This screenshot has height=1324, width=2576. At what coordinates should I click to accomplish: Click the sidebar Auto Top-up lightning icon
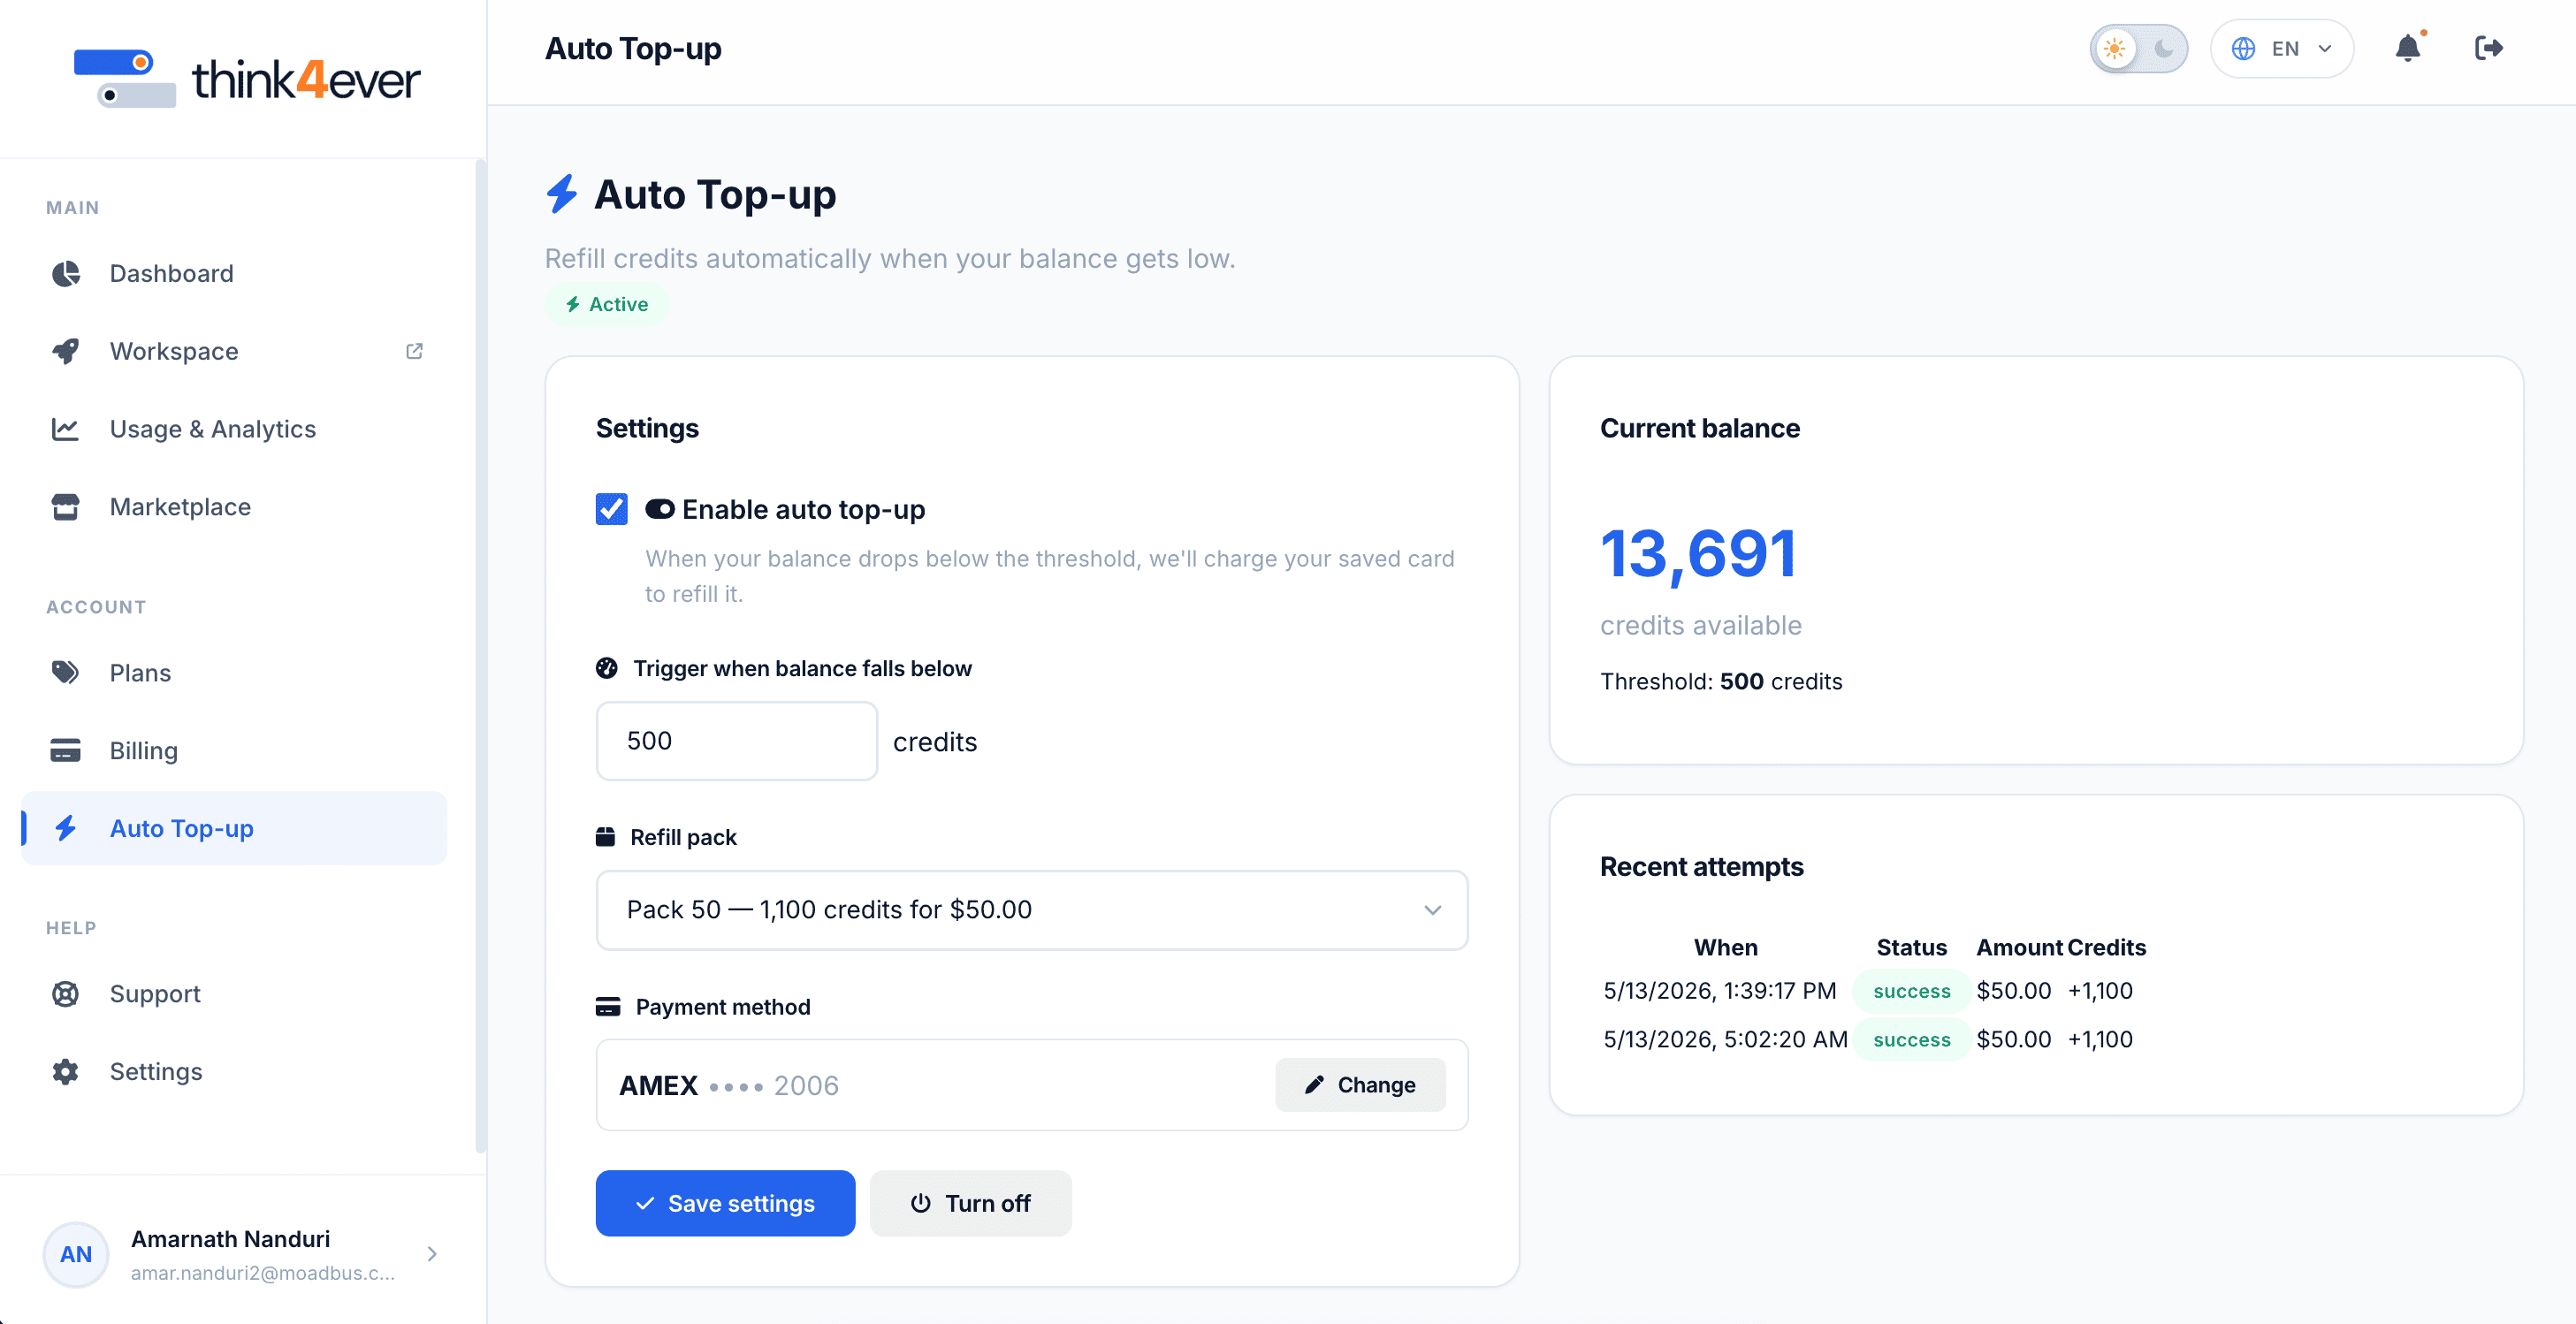point(66,828)
